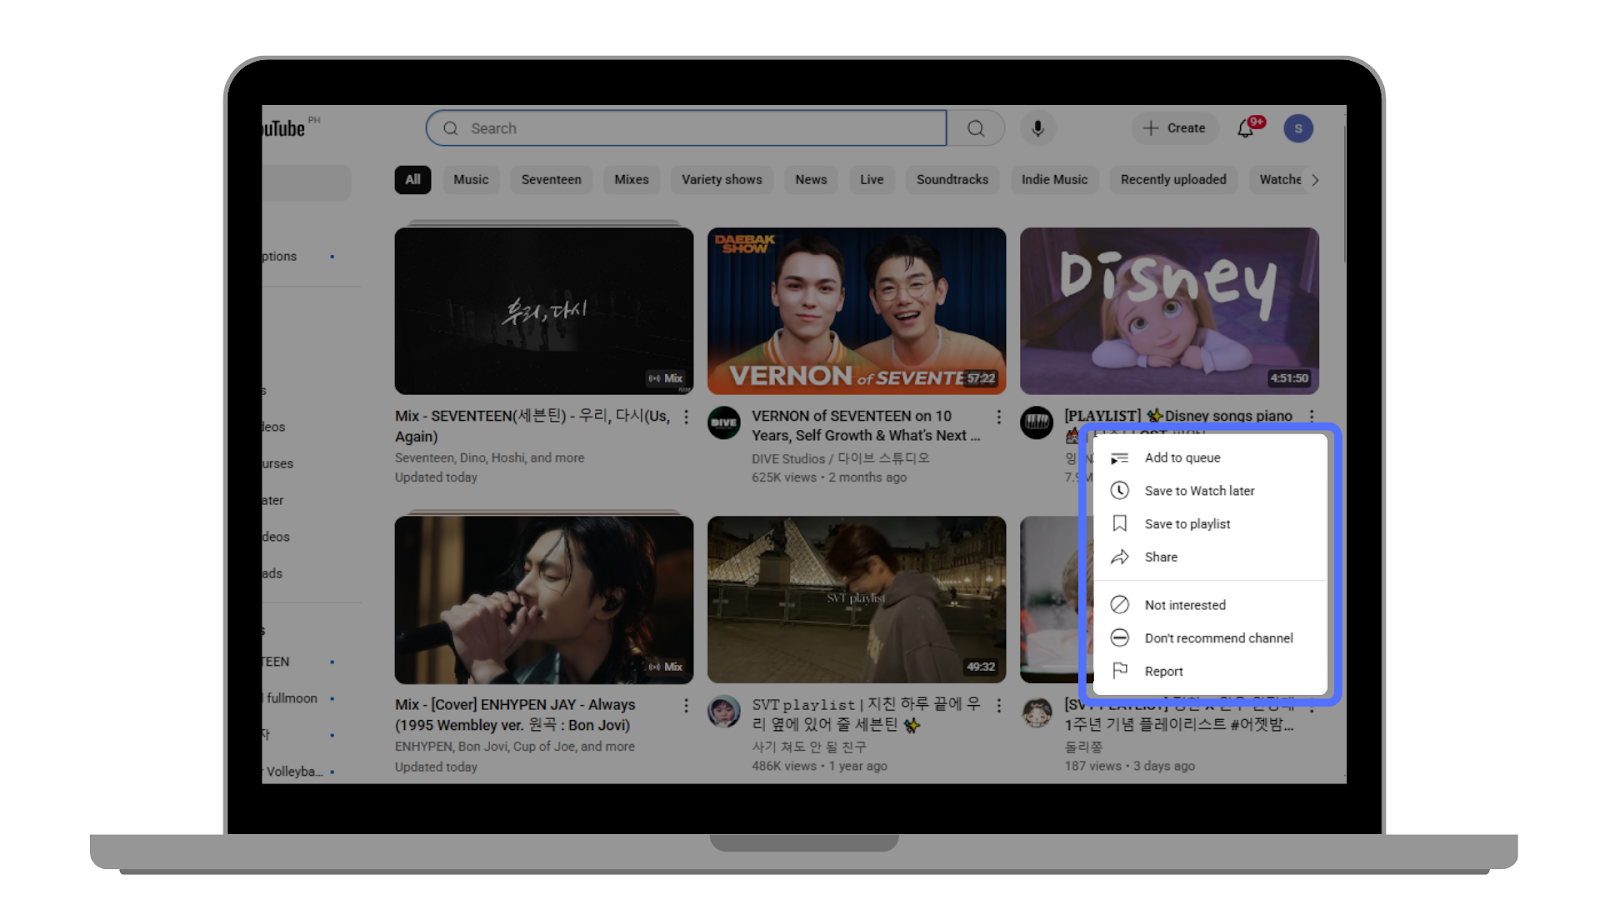This screenshot has width=1600, height=900.
Task: Choose Save to Watch later
Action: (x=1210, y=491)
